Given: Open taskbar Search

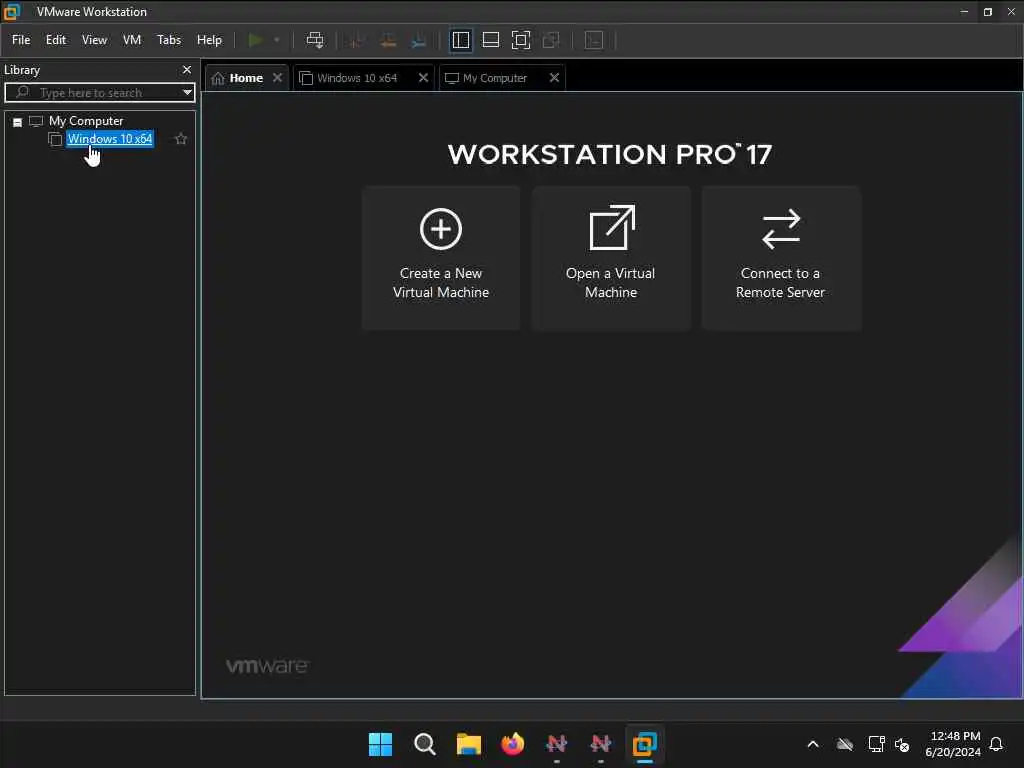Looking at the screenshot, I should tap(424, 744).
